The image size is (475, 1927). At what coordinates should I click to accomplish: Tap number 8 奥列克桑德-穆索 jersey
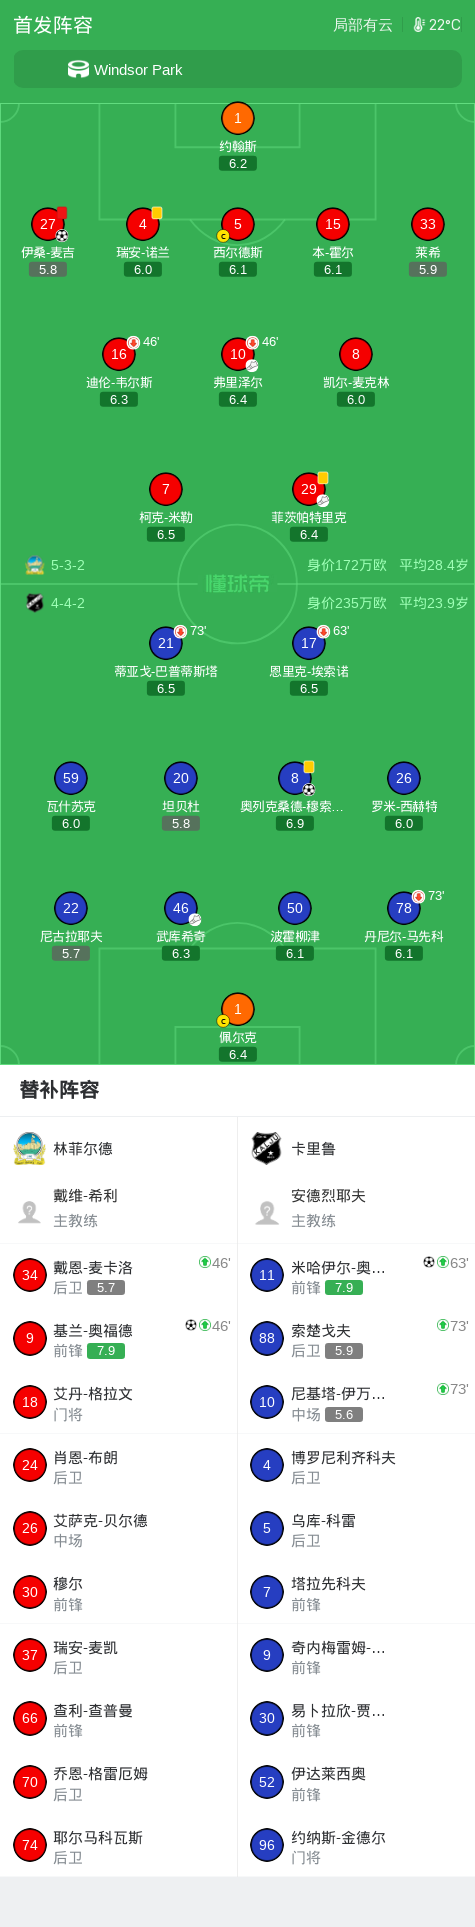[295, 778]
